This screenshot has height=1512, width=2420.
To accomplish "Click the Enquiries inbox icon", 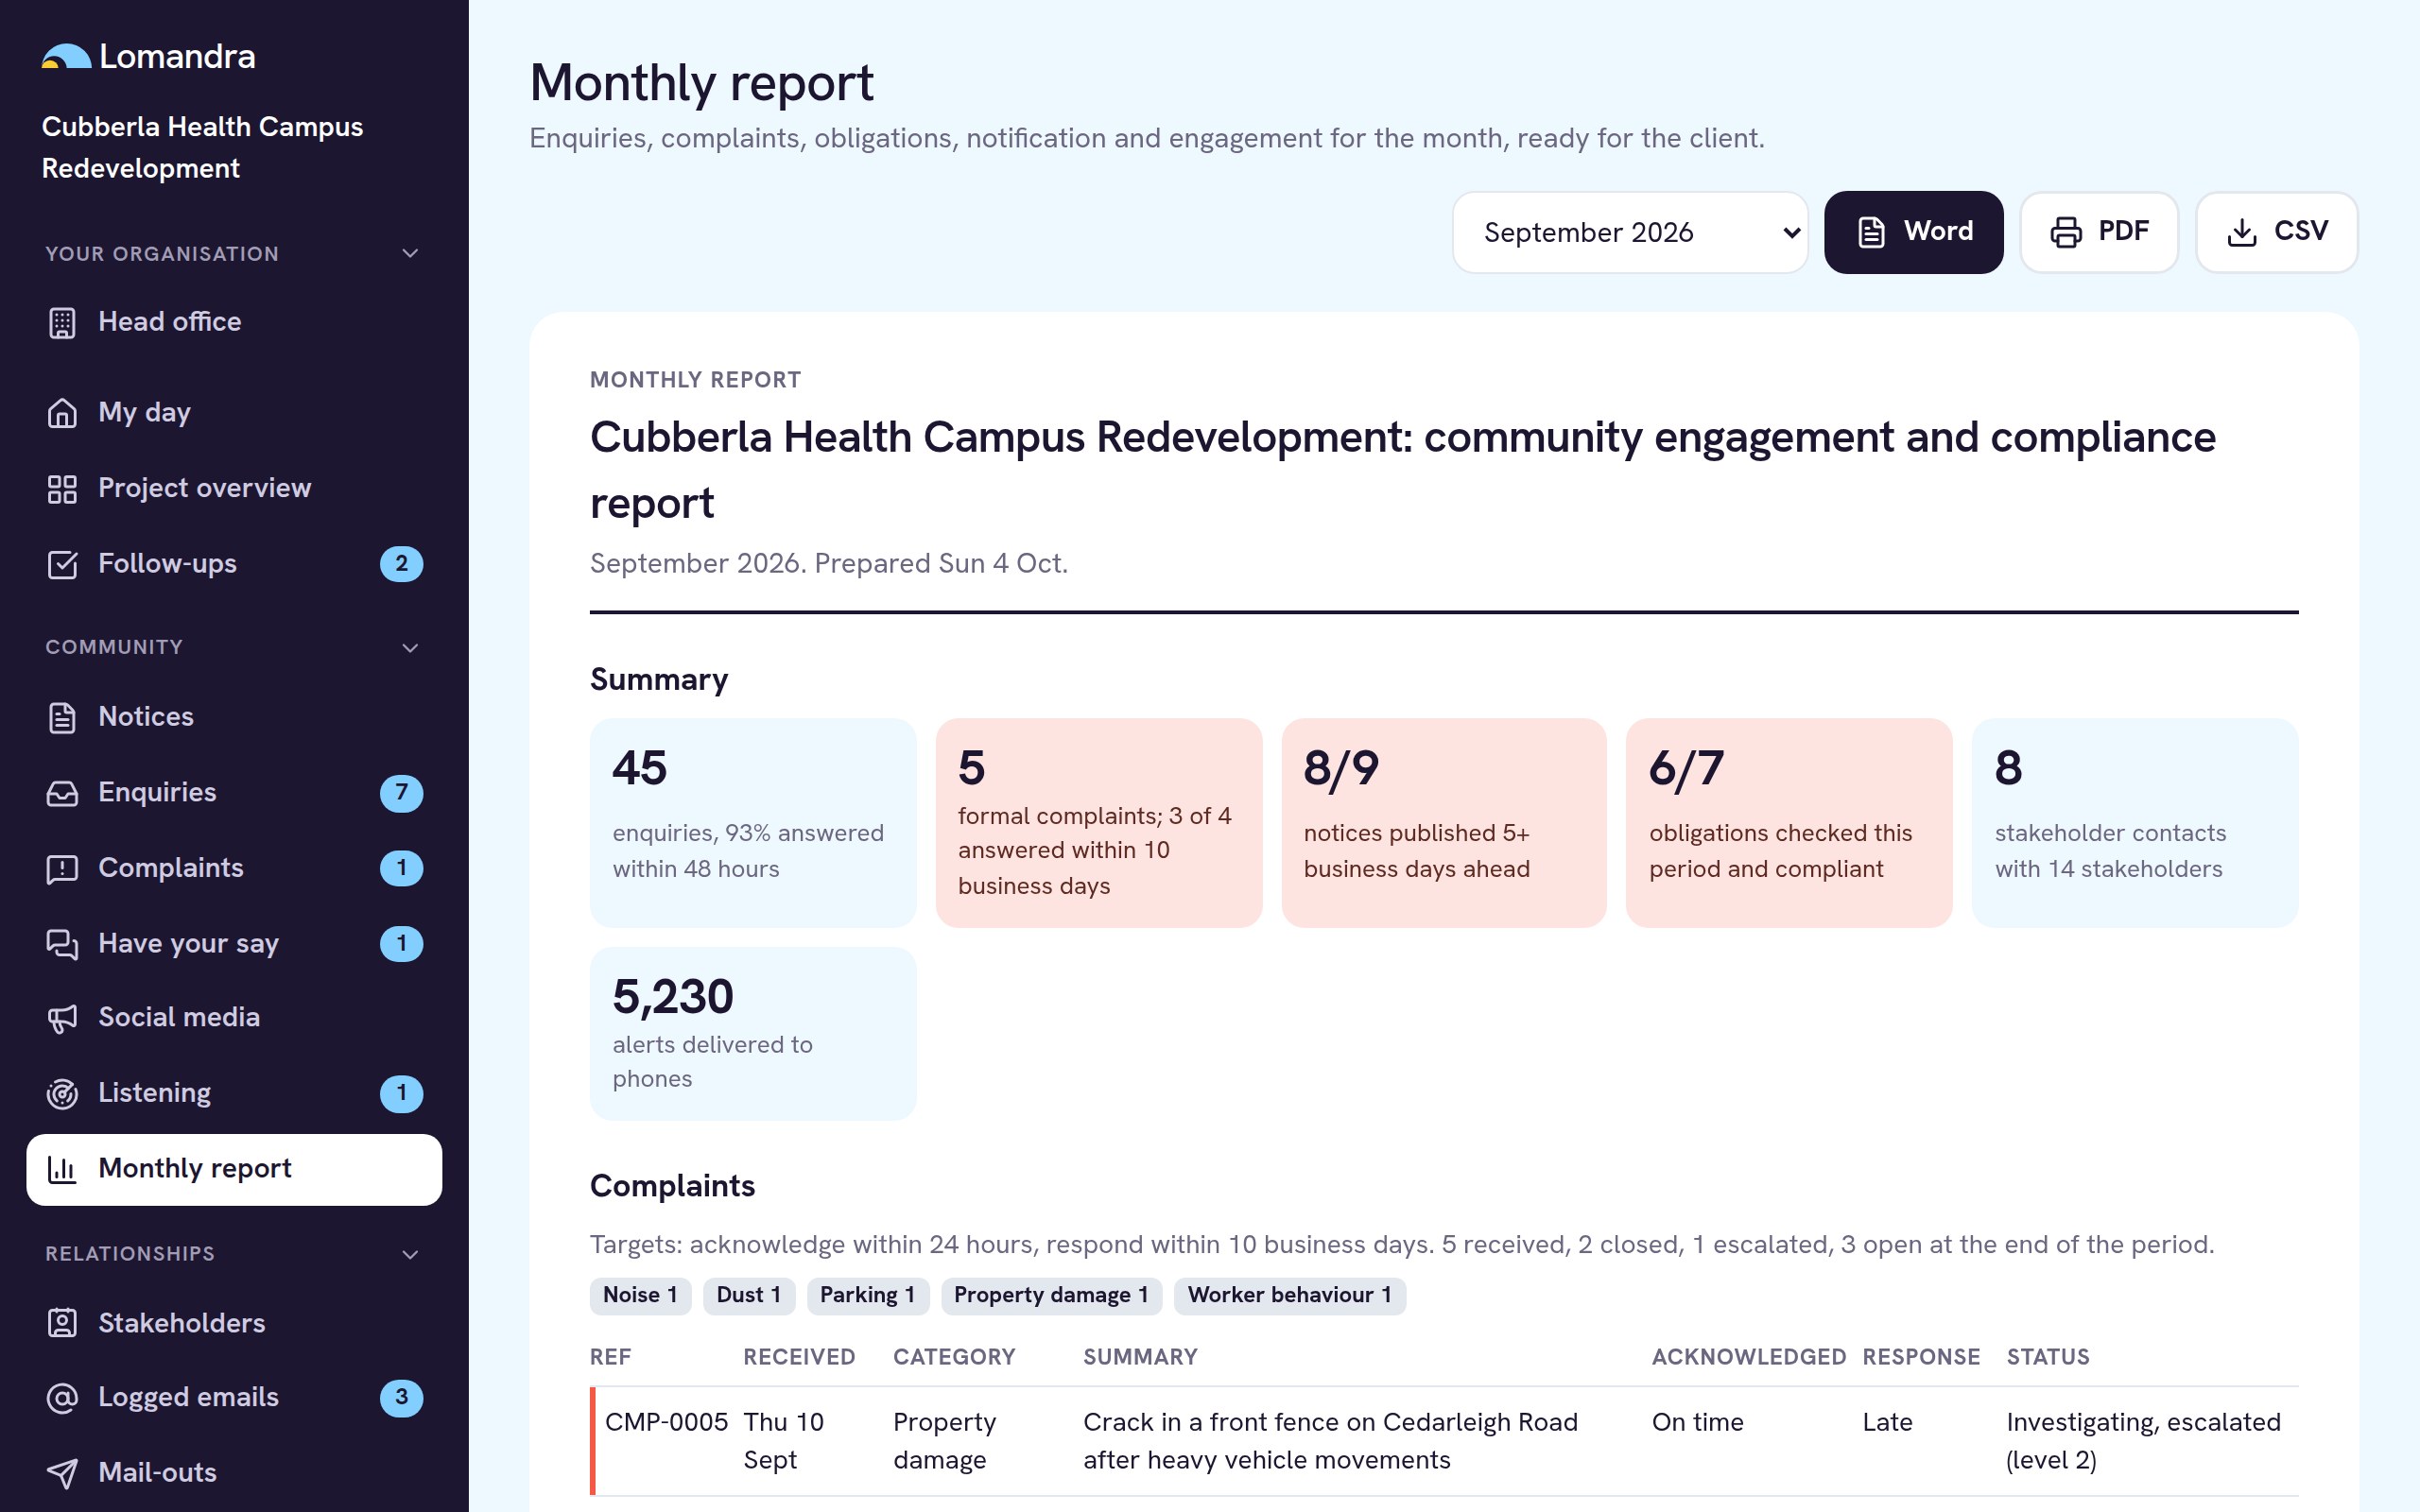I will [62, 793].
